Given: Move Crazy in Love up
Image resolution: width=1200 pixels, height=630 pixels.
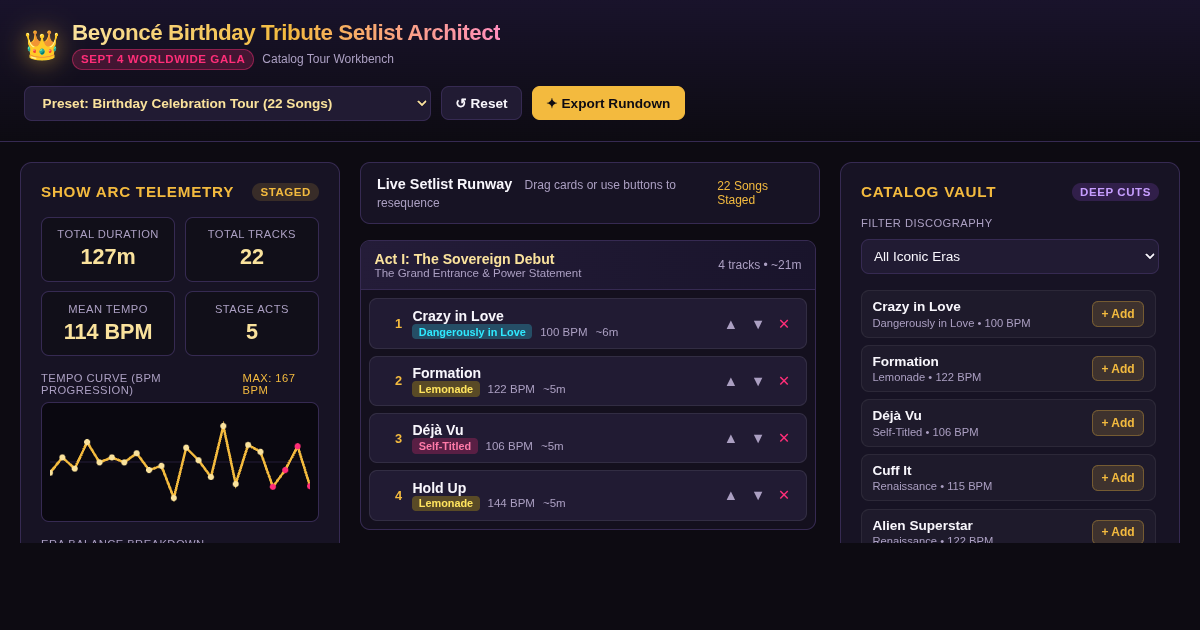Looking at the screenshot, I should [731, 324].
